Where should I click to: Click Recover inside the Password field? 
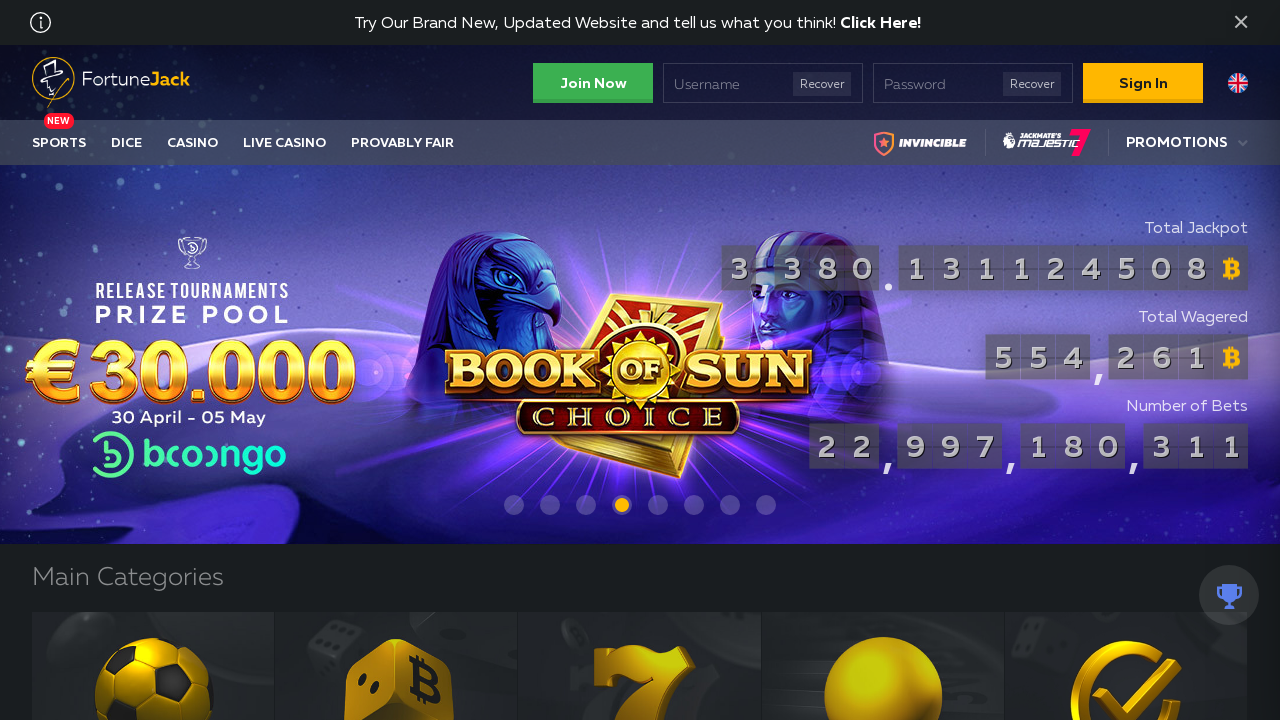[x=1032, y=84]
